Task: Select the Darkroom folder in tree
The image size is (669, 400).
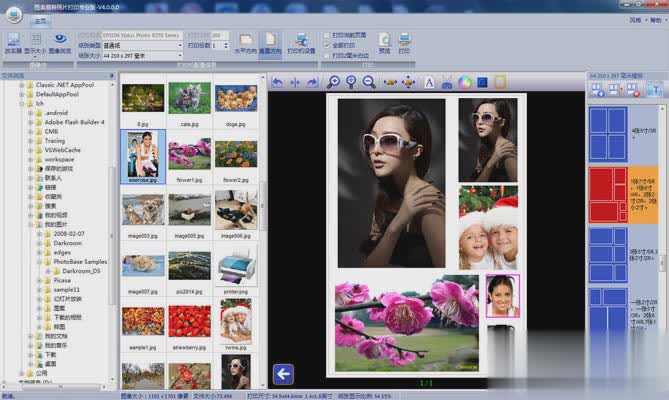Action: click(x=67, y=242)
